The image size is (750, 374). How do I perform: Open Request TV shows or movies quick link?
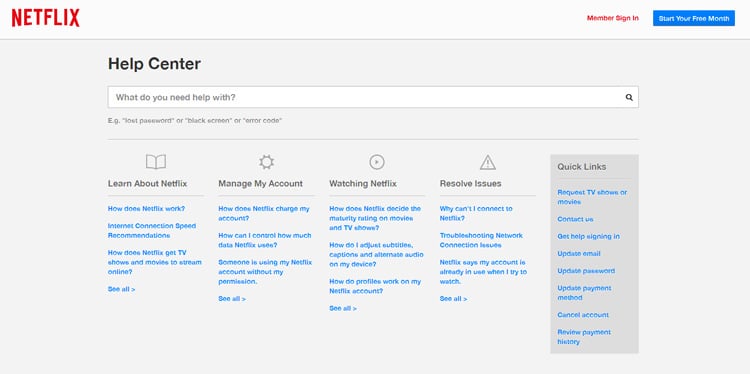click(592, 197)
